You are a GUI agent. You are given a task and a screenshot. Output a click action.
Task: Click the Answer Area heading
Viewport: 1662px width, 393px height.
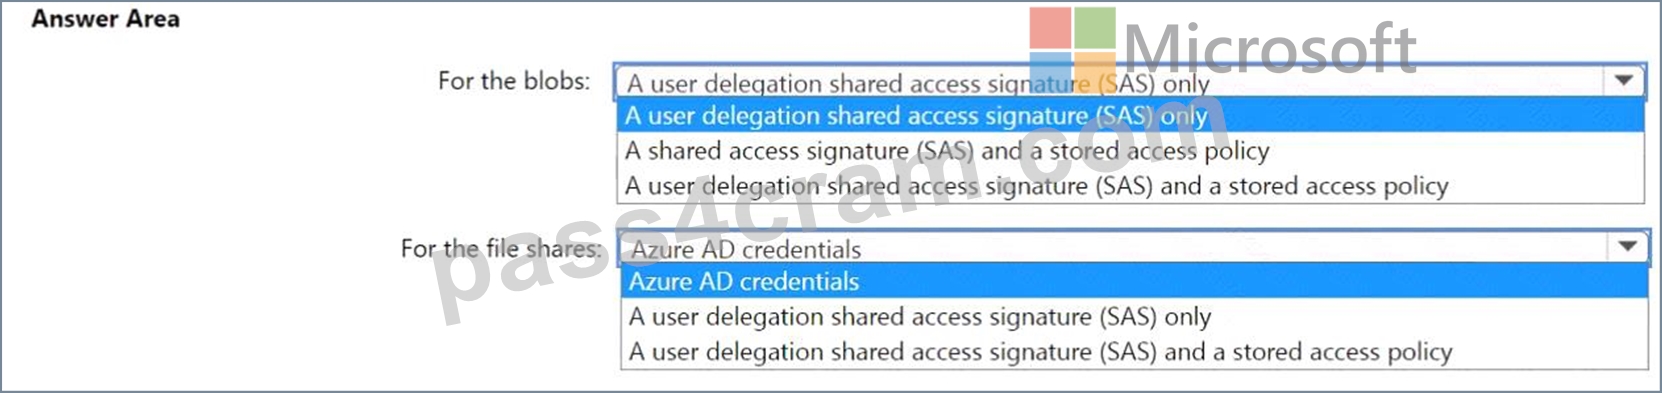coord(106,19)
